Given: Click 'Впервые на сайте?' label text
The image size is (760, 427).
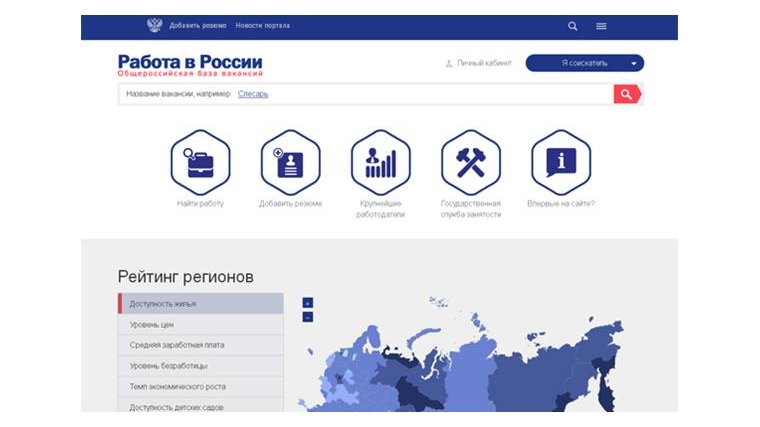Looking at the screenshot, I should 561,204.
